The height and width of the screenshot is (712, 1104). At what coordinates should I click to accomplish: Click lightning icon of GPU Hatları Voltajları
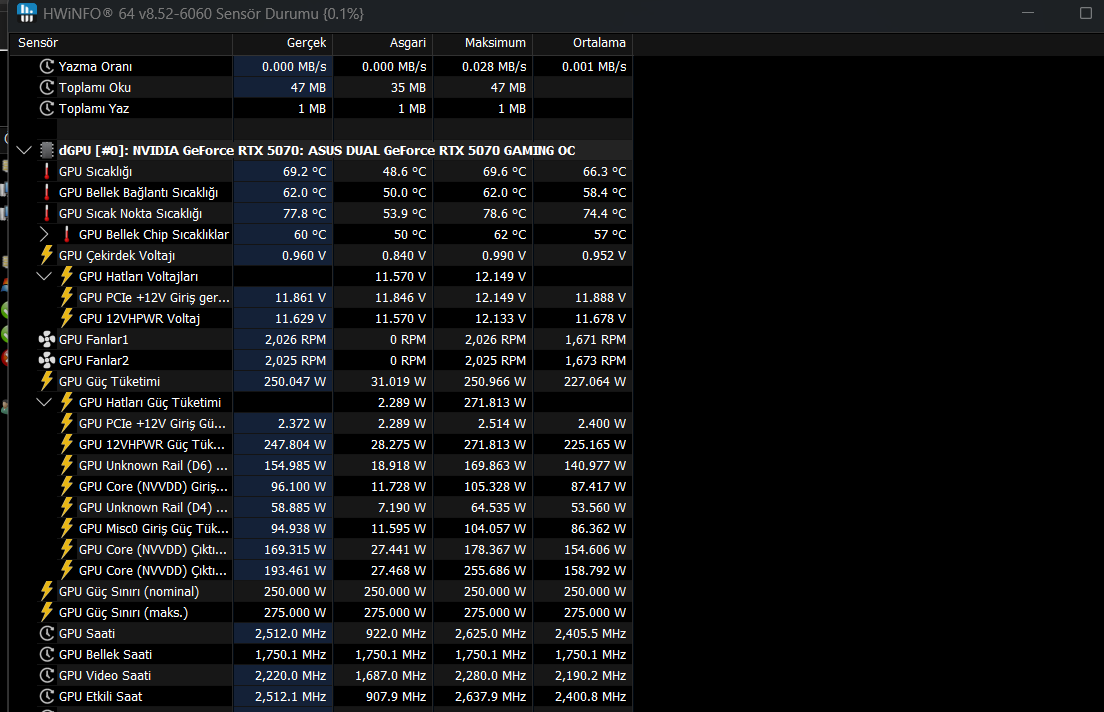tap(67, 276)
